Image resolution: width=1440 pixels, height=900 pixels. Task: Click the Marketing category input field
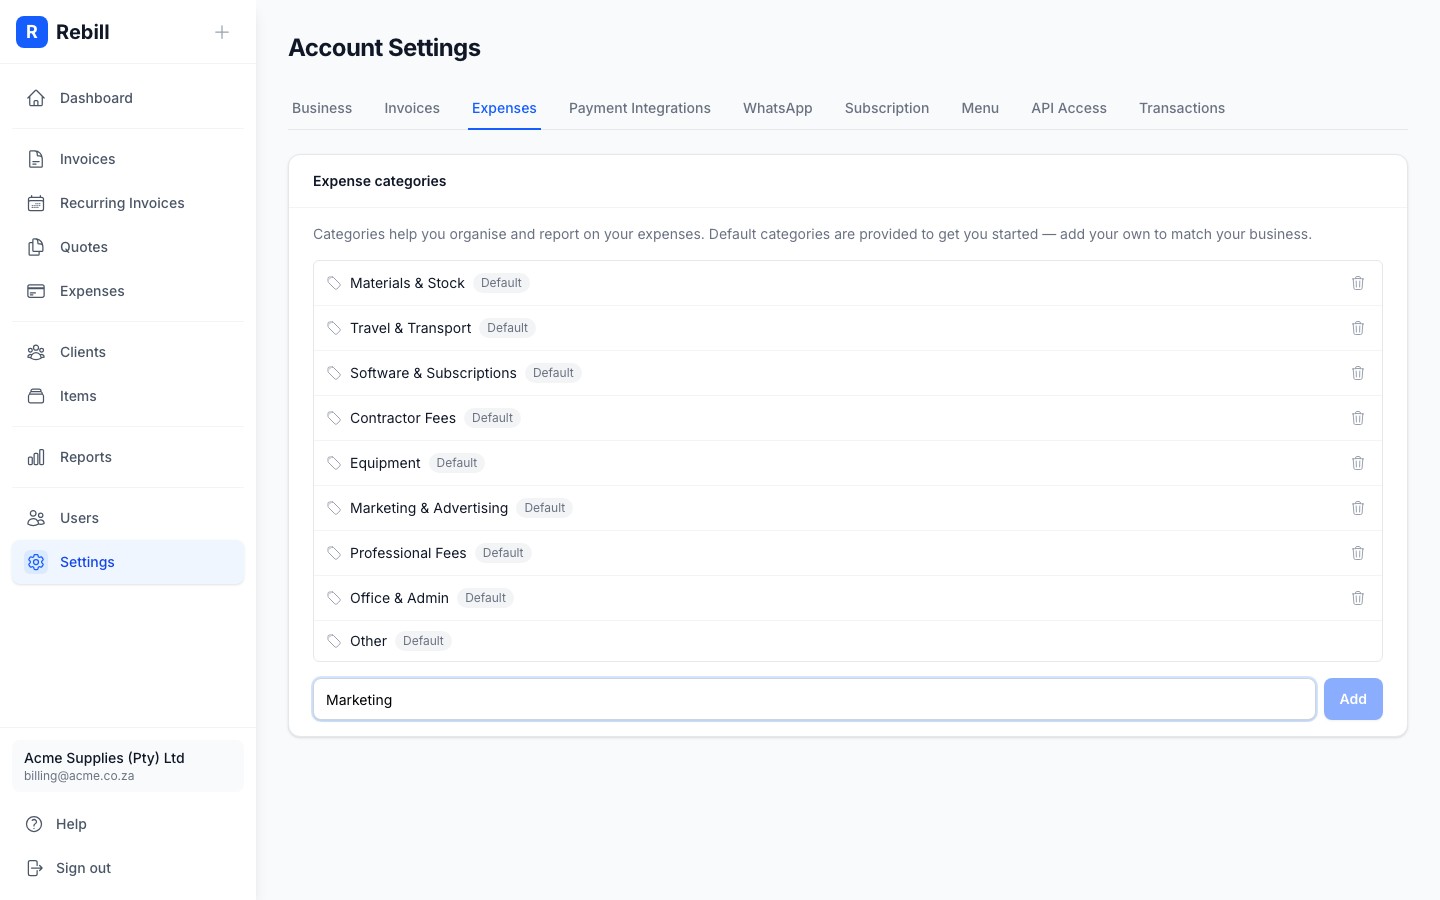[814, 699]
